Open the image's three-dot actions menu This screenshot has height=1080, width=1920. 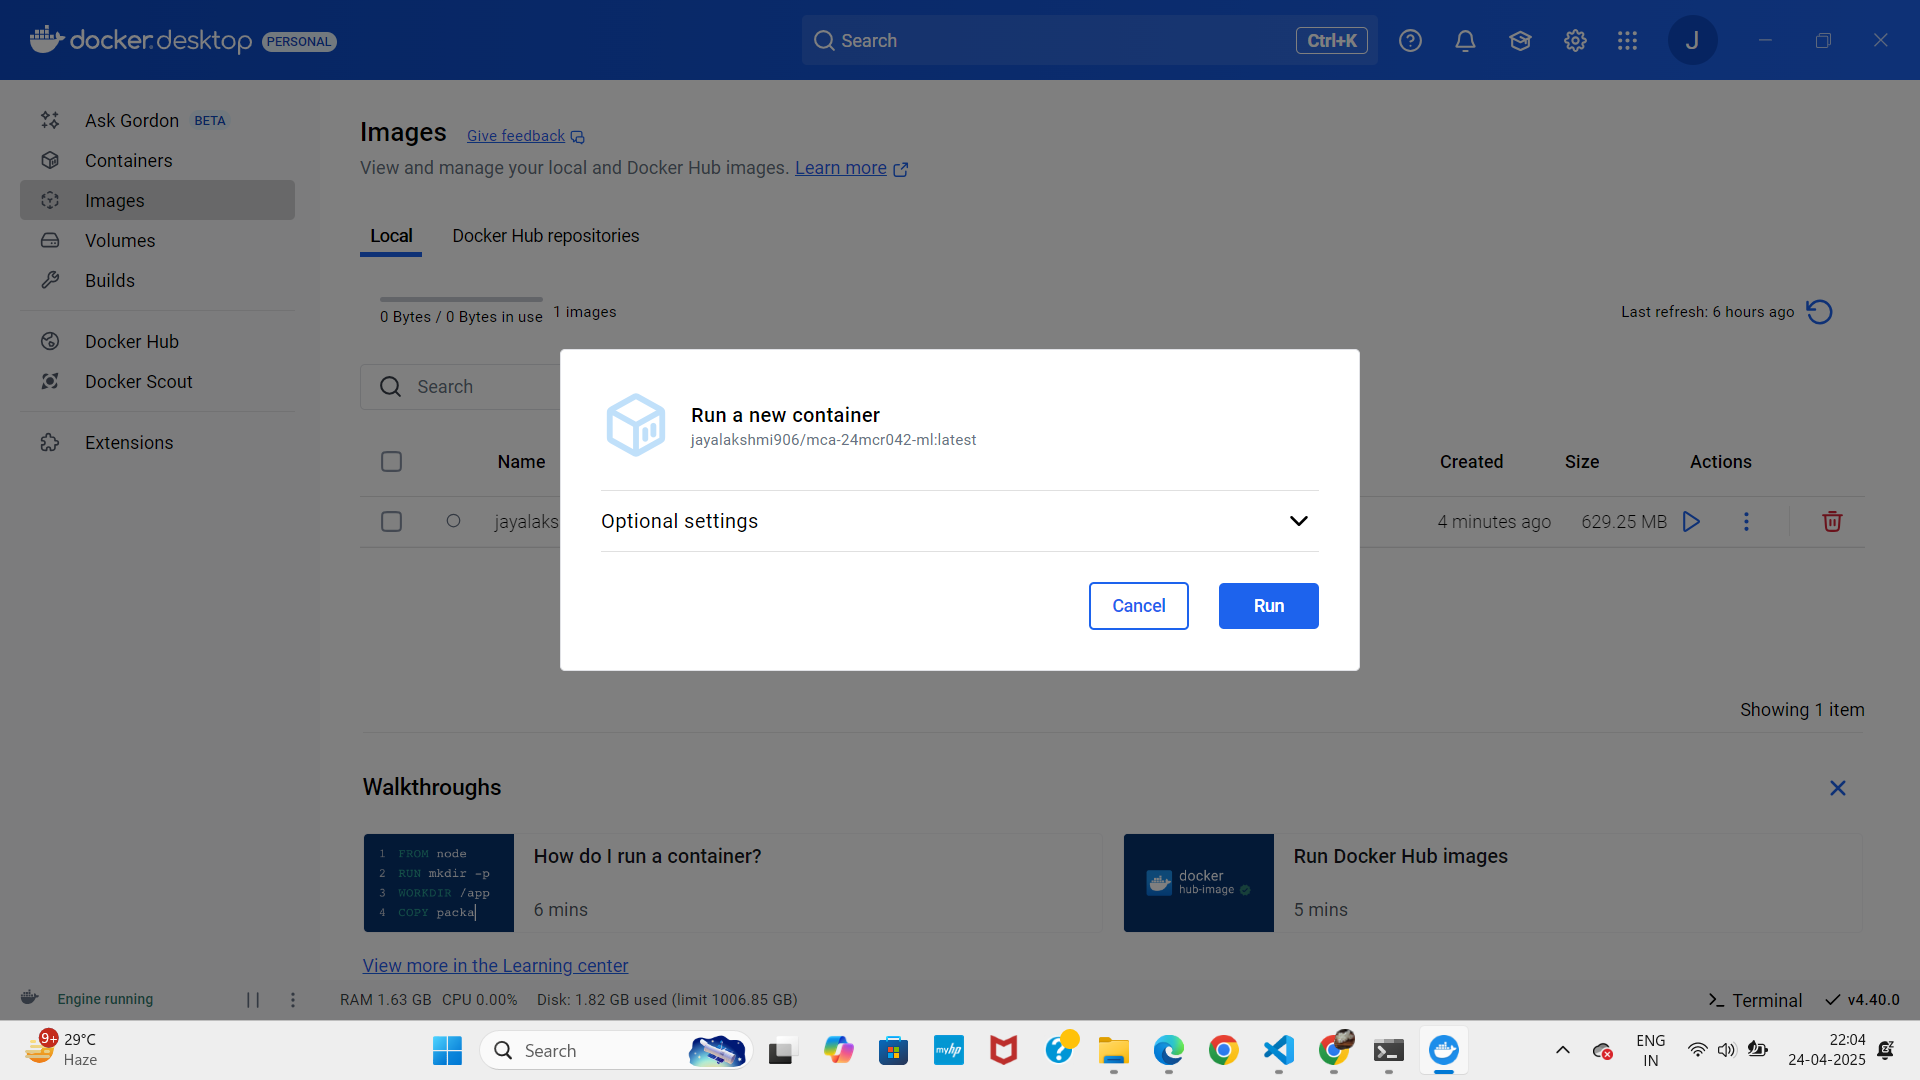(1746, 521)
